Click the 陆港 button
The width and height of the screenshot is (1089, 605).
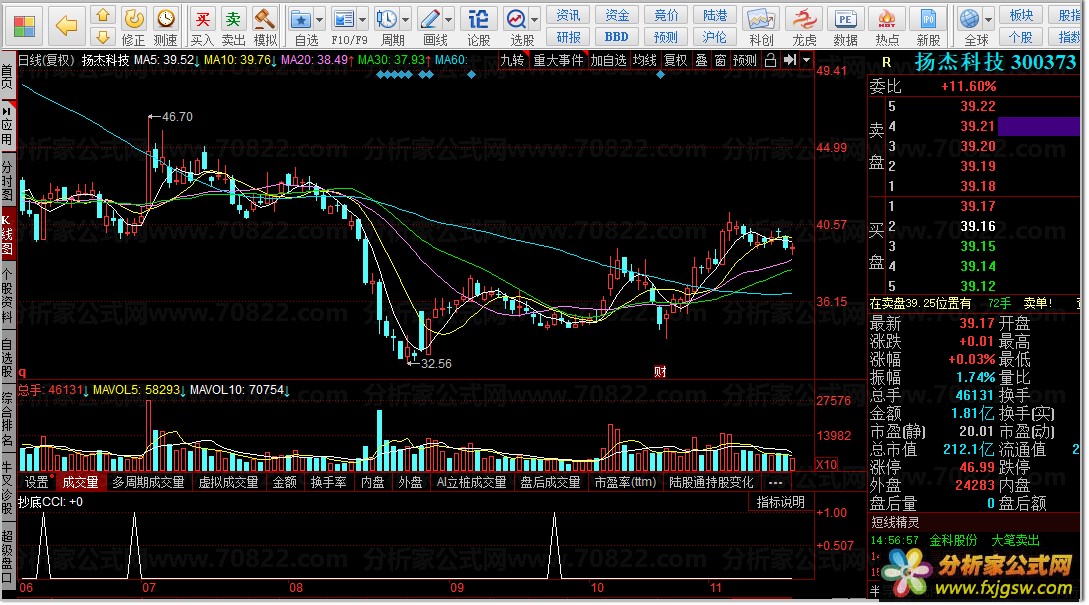pyautogui.click(x=715, y=15)
